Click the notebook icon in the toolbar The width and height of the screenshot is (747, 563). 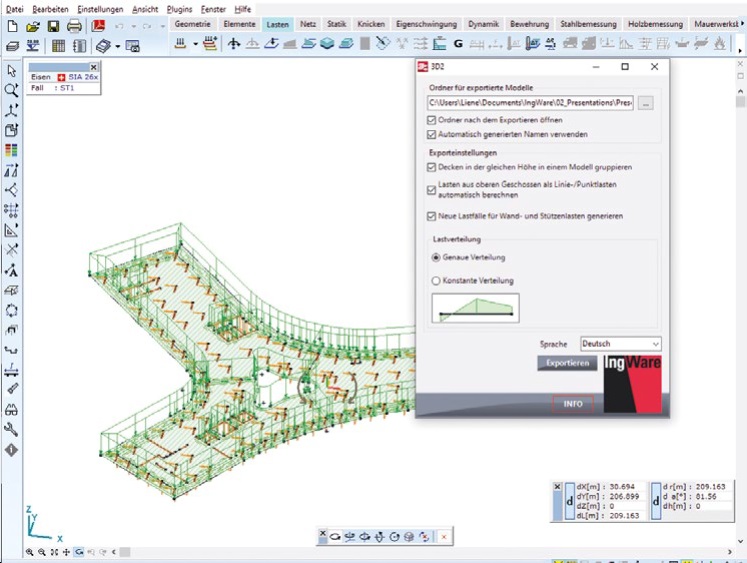80,46
